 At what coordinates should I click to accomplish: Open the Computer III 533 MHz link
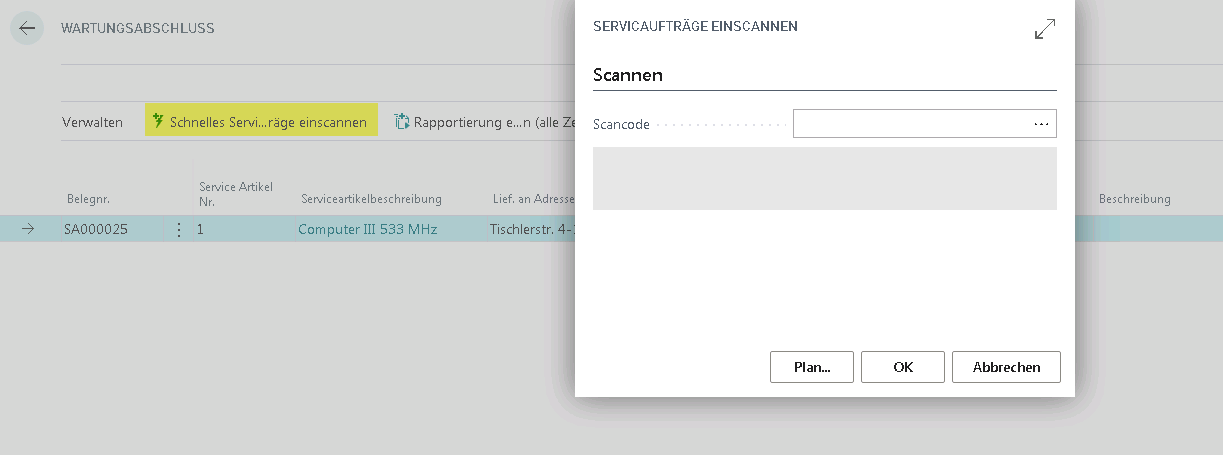(x=367, y=230)
